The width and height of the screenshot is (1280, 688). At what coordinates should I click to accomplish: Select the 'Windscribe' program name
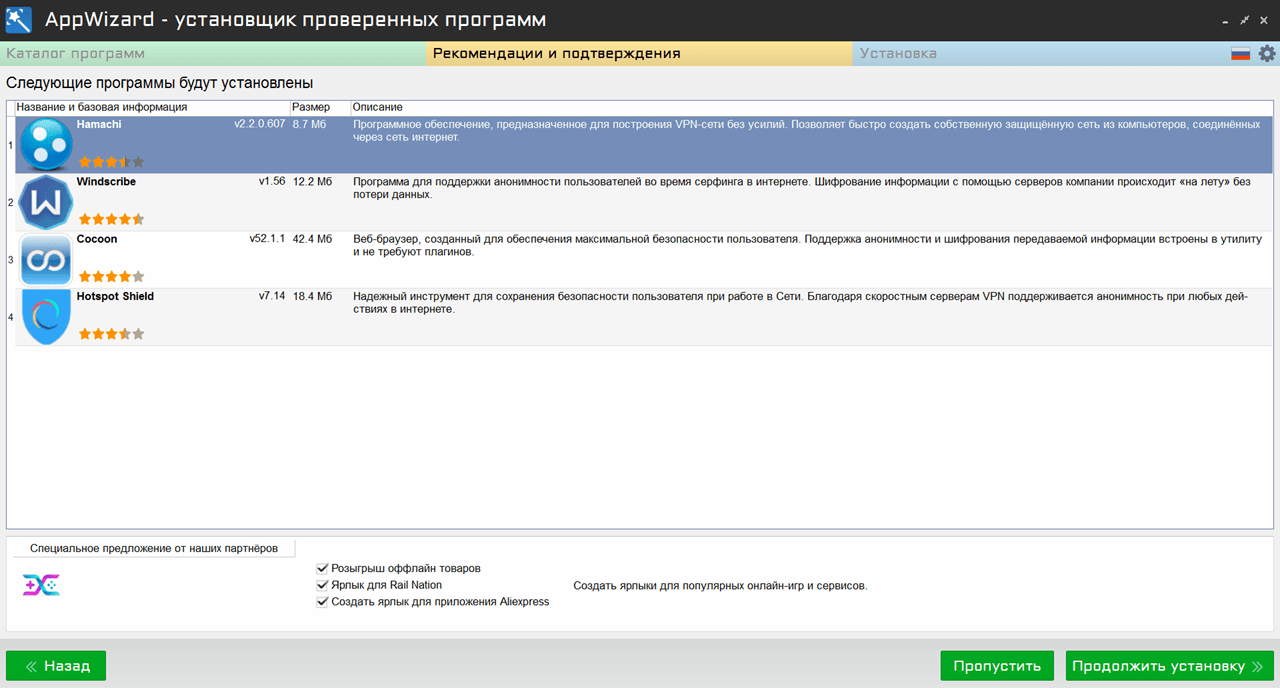(x=106, y=182)
